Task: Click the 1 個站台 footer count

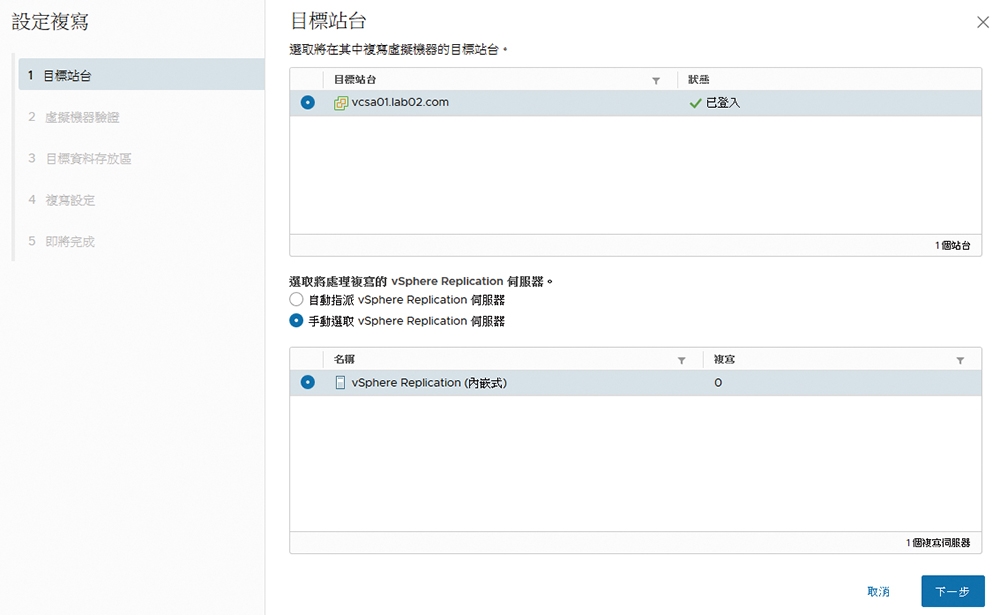Action: pyautogui.click(x=953, y=246)
